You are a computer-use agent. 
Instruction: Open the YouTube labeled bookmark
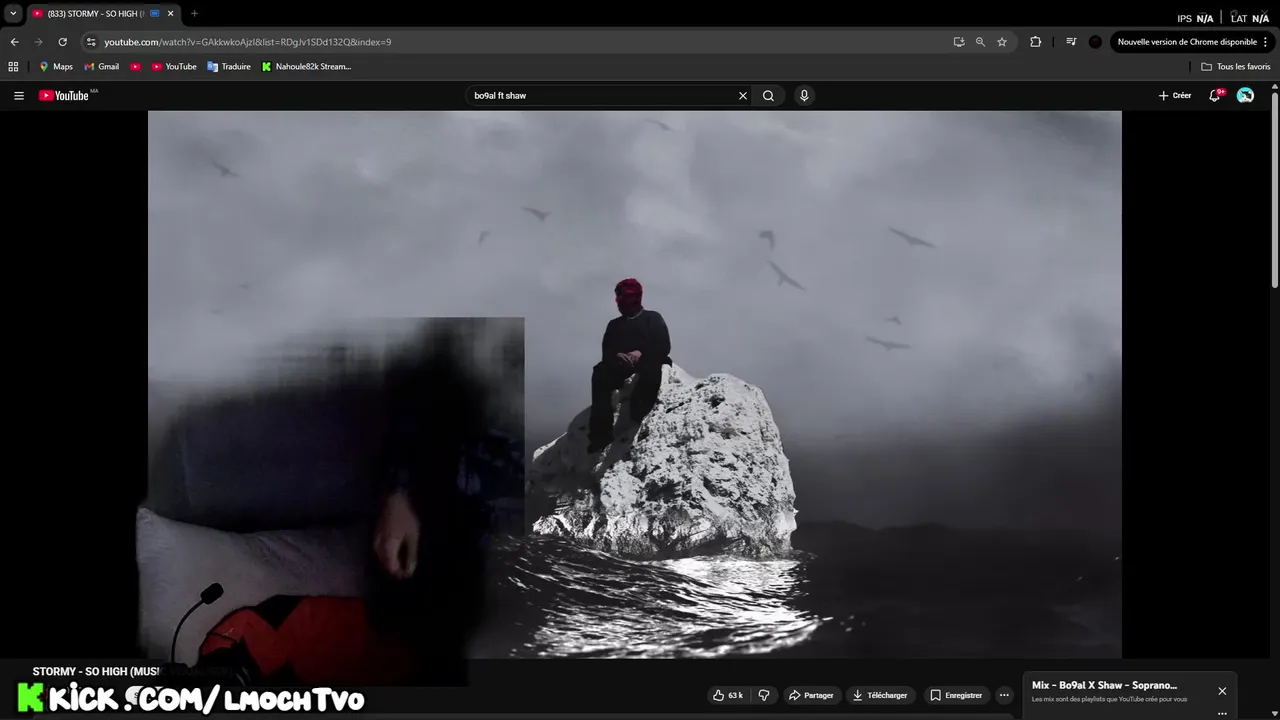click(174, 67)
